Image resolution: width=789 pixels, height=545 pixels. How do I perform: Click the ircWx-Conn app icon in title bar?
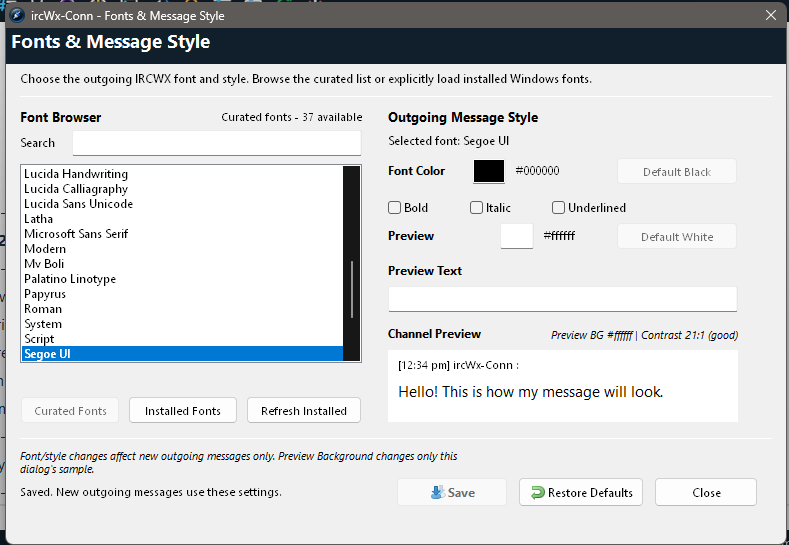pos(17,15)
